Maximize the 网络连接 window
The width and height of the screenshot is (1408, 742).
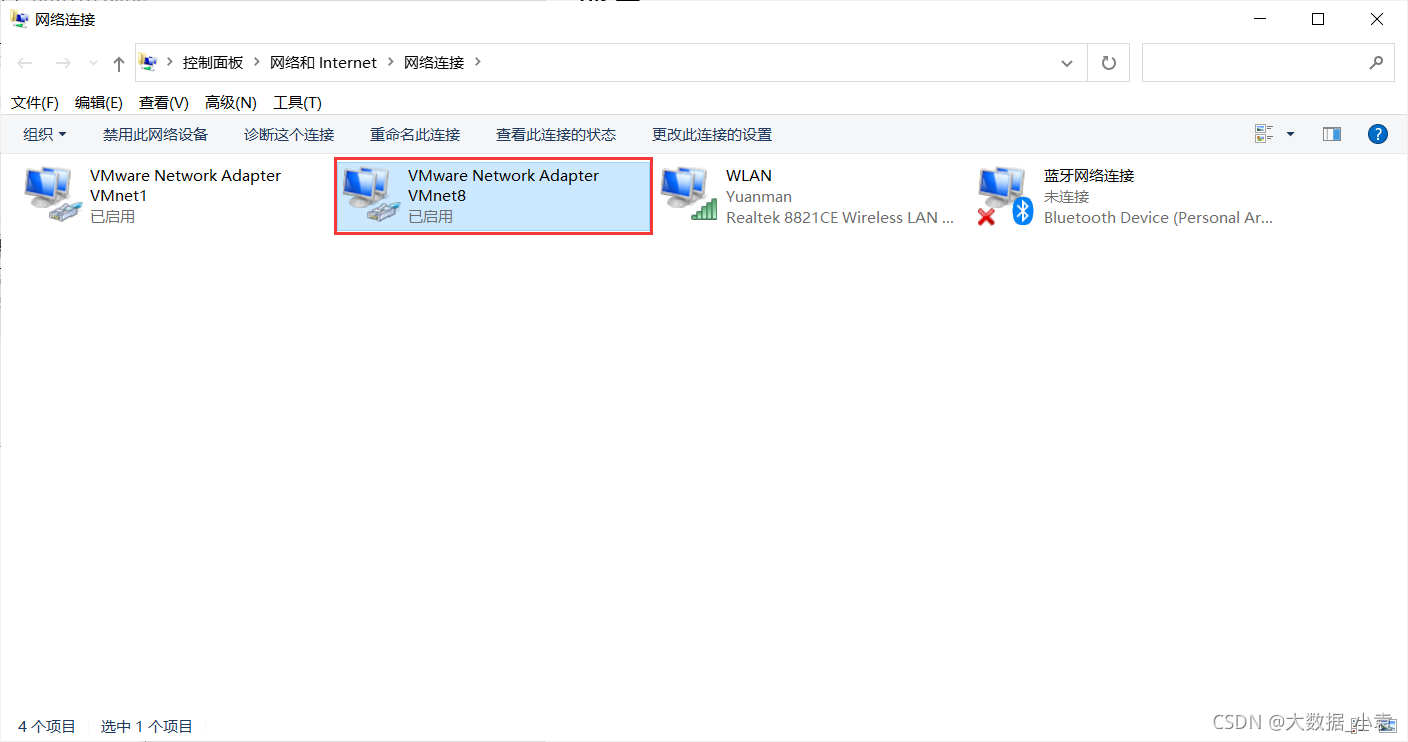point(1318,19)
